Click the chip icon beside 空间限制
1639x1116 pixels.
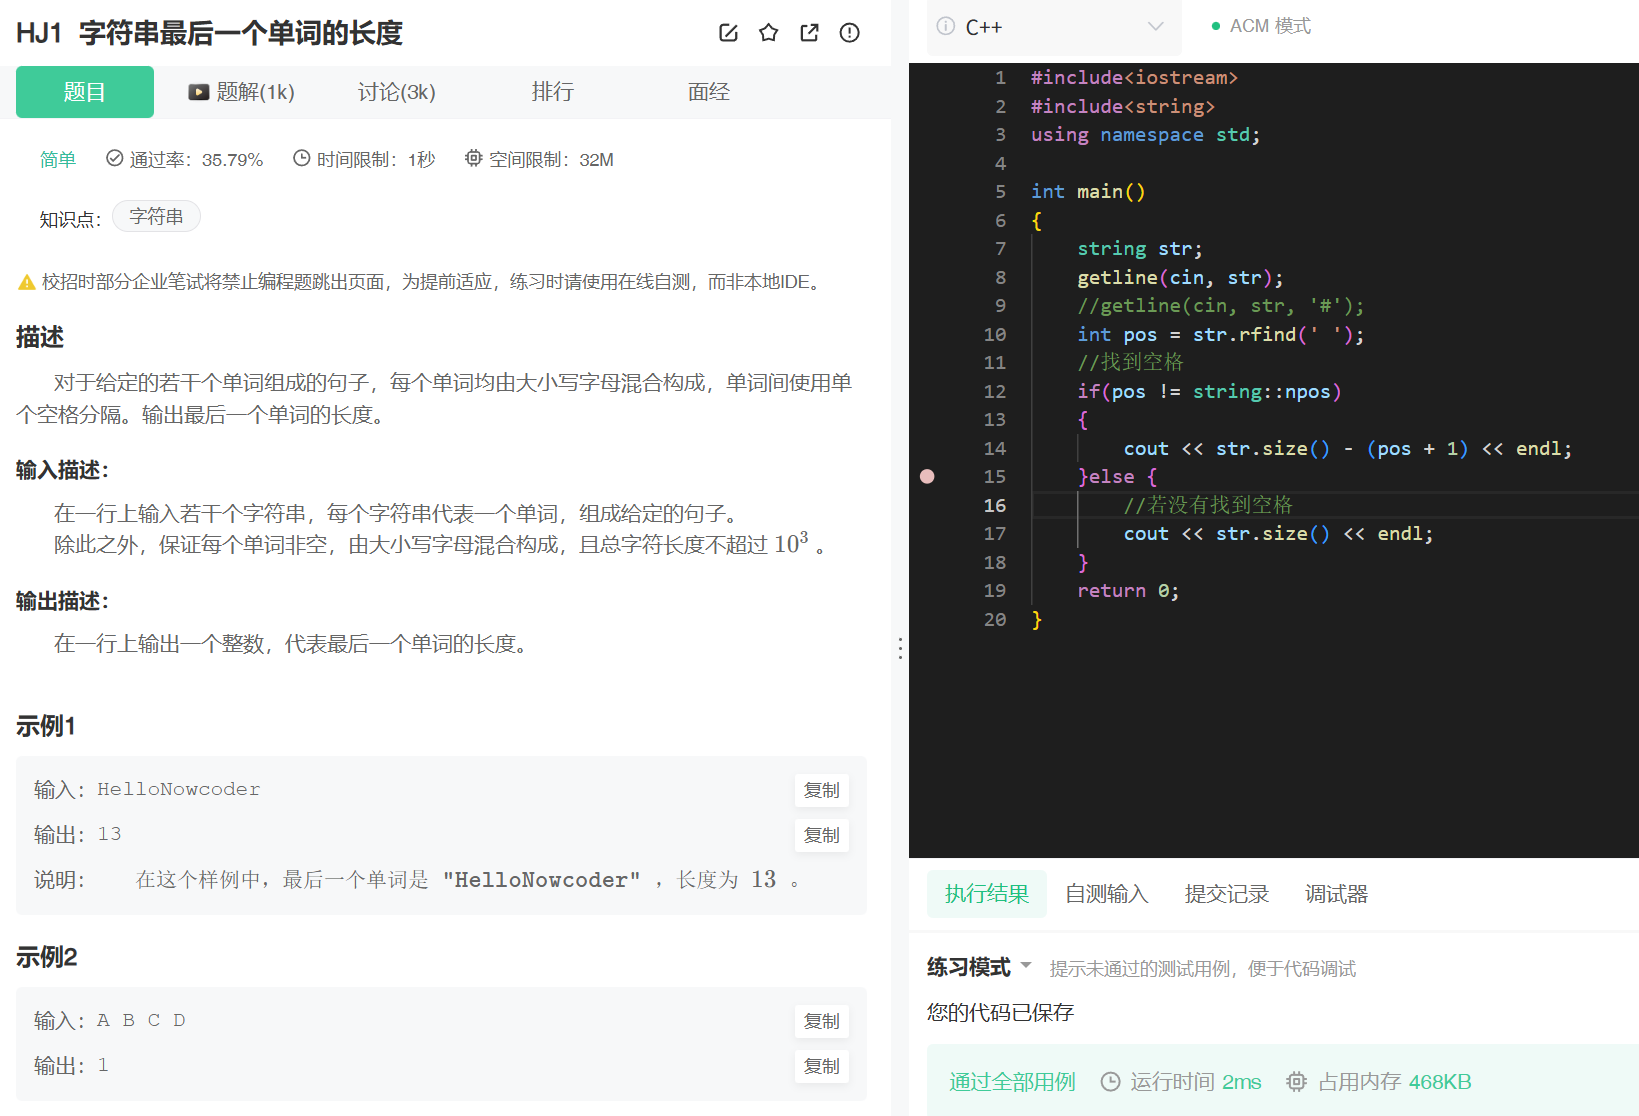coord(472,158)
